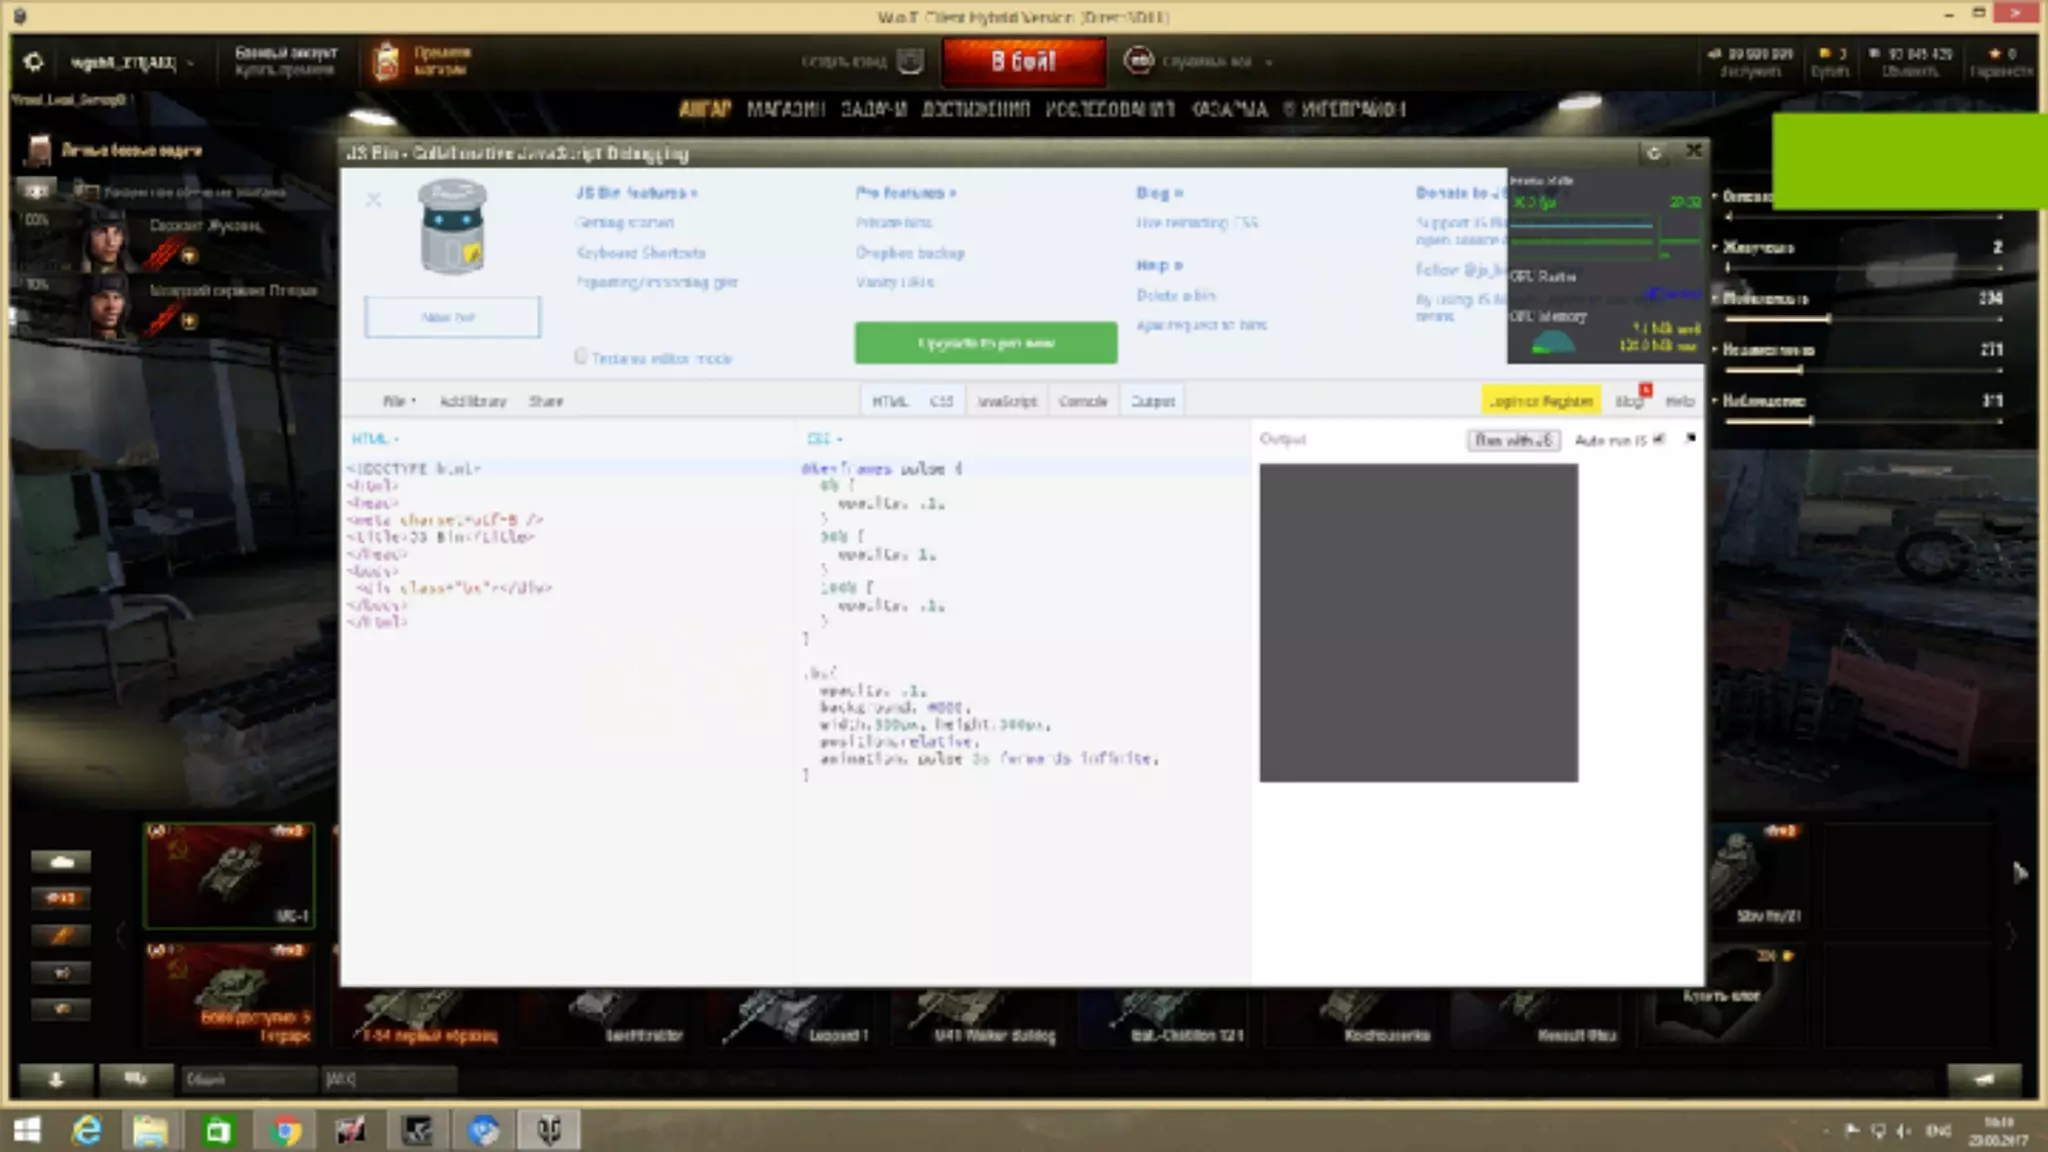The width and height of the screenshot is (2048, 1152).
Task: Click the pop-out icon next to Auto-run JS
Action: tap(1690, 439)
